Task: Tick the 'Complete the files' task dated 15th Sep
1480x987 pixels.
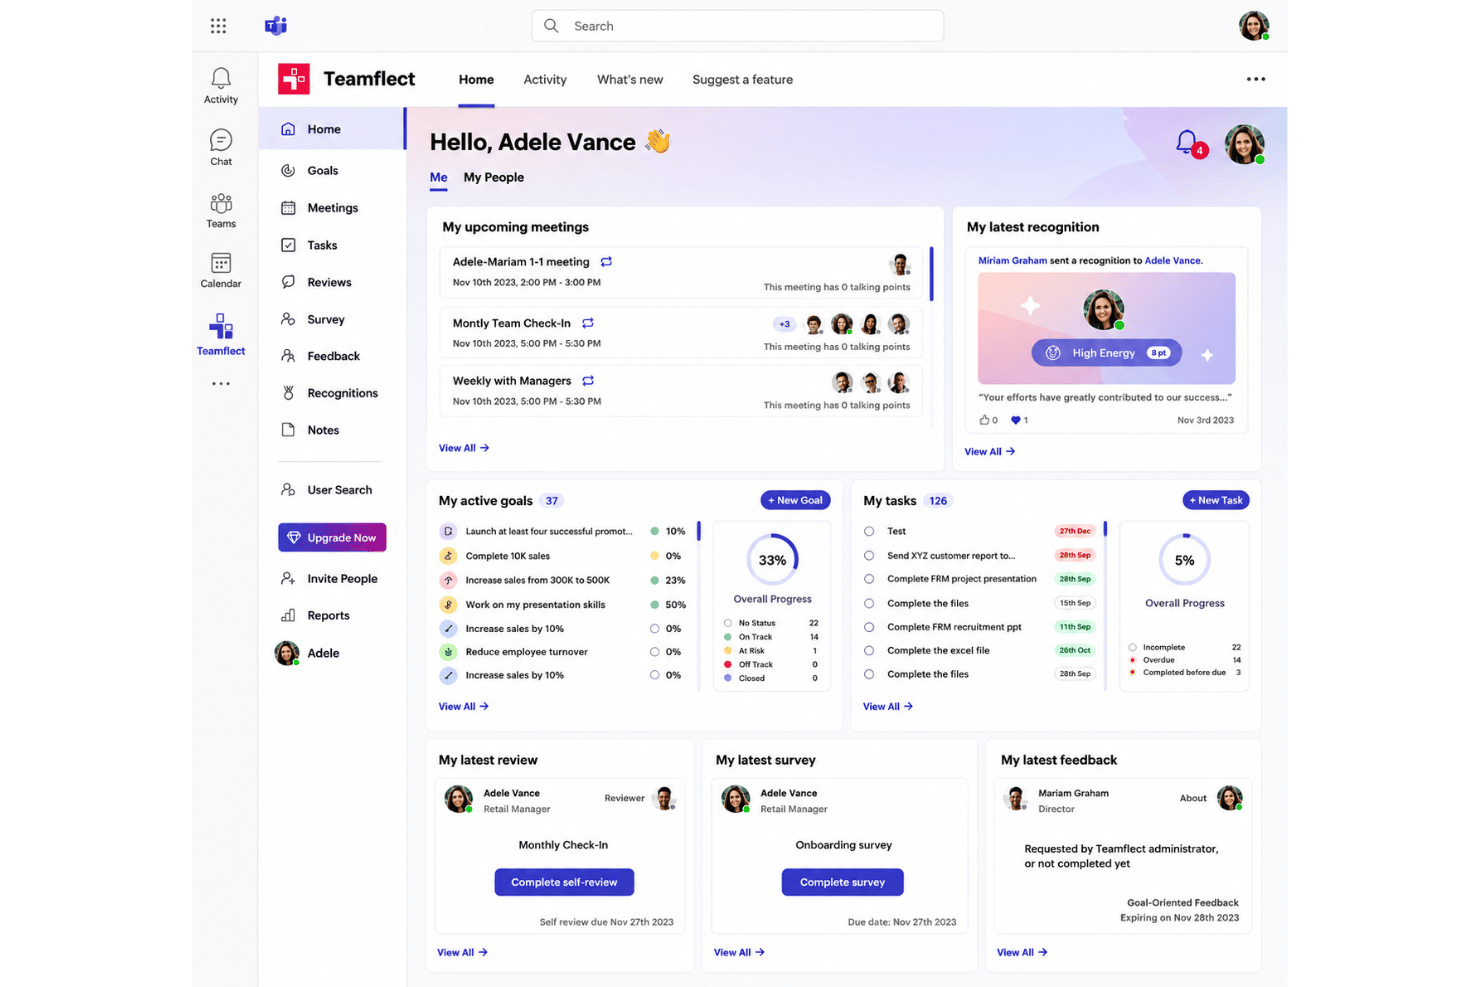Action: (x=869, y=603)
